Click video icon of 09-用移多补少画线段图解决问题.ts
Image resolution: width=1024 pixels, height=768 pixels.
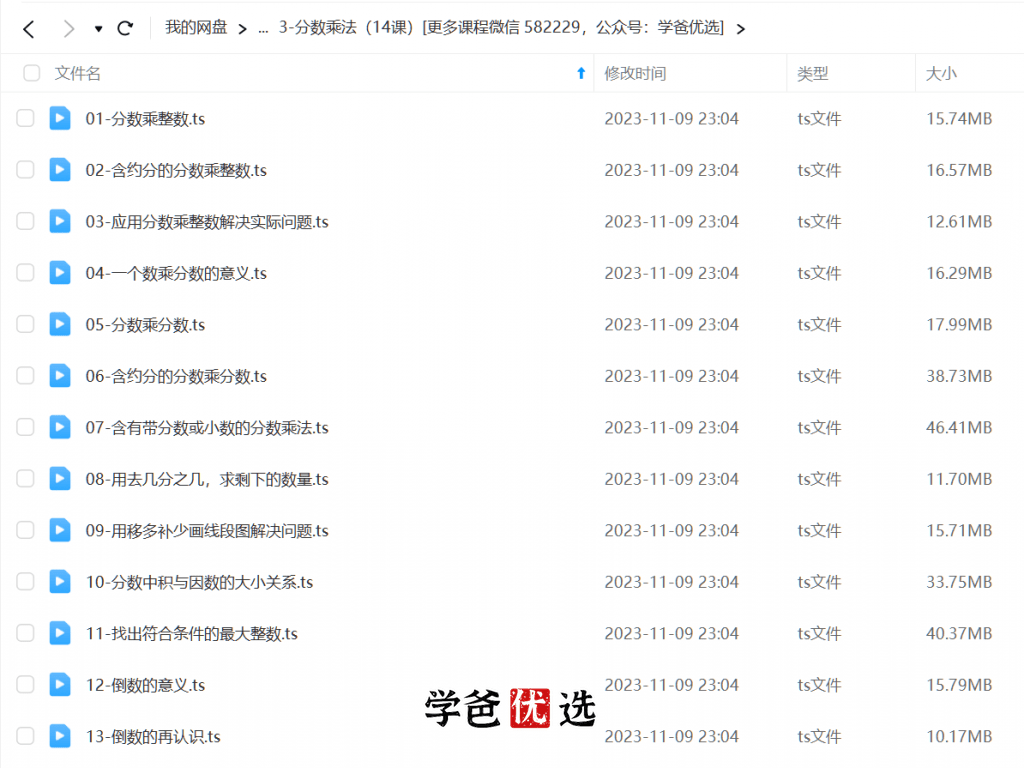[x=60, y=530]
